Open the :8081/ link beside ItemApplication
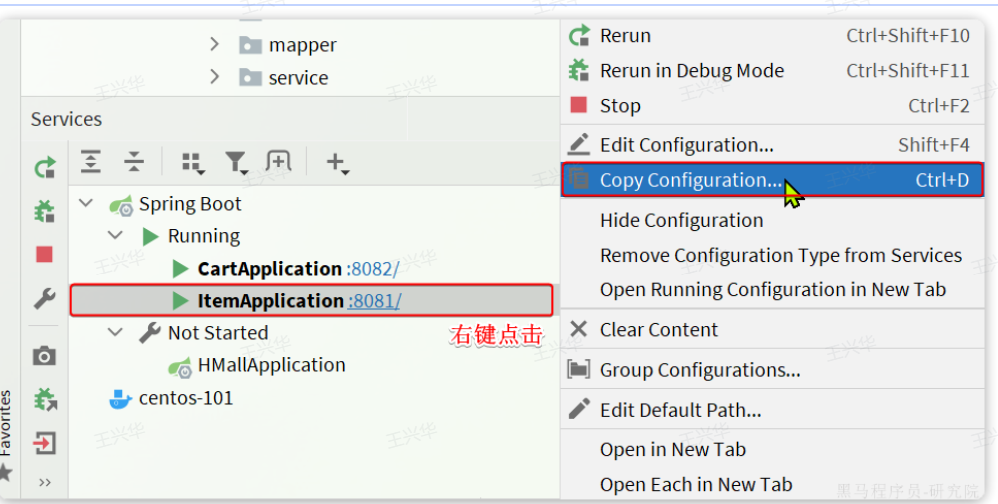The width and height of the screenshot is (998, 504). click(374, 301)
